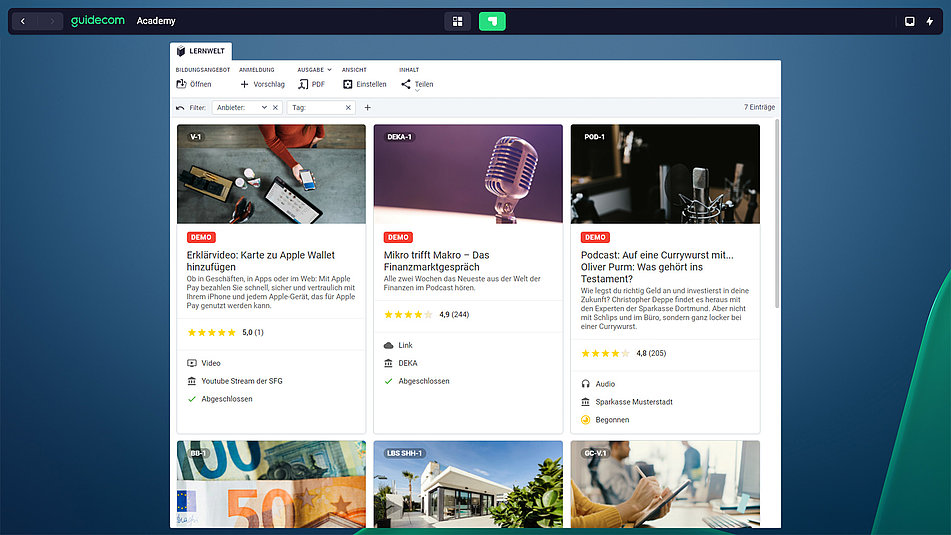Open the grid apps overview icon
The width and height of the screenshot is (951, 535).
457,21
